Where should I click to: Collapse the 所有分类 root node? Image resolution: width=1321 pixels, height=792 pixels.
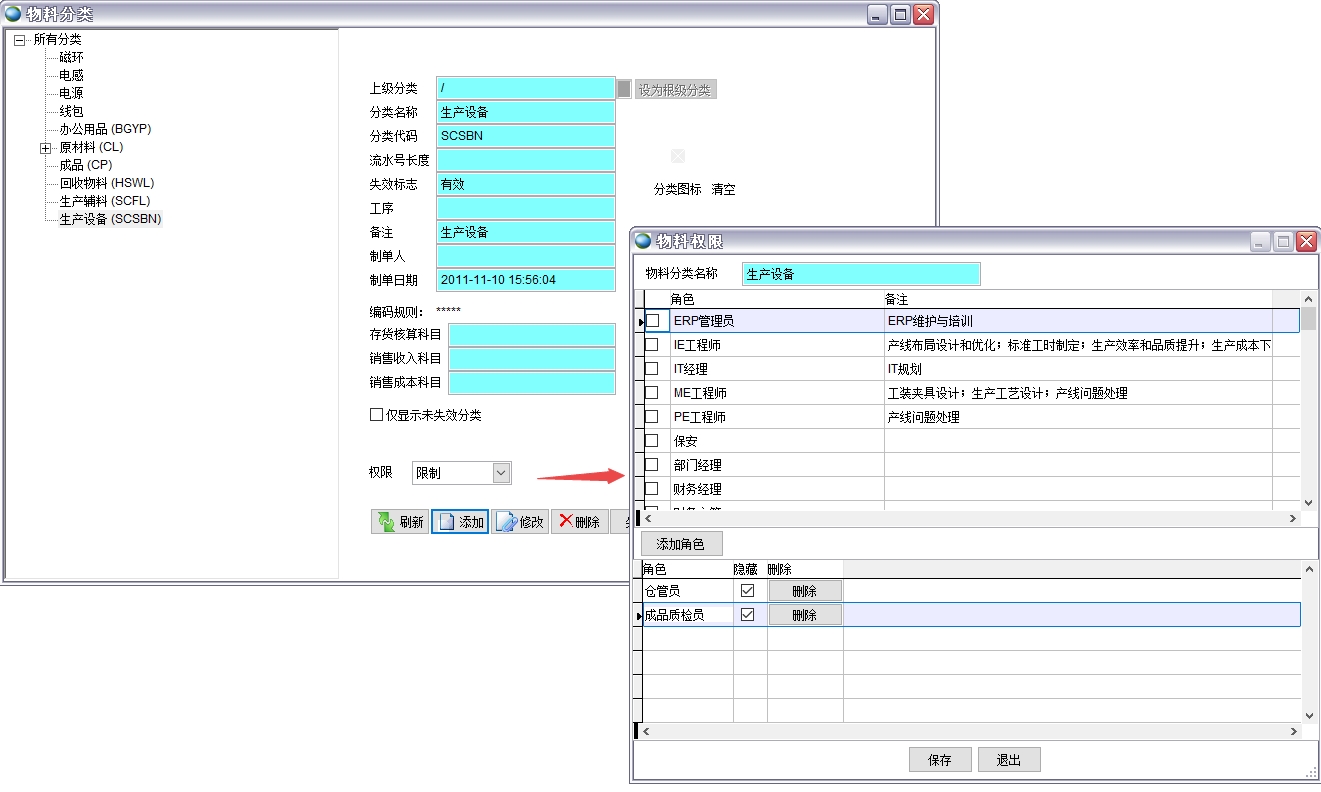19,40
